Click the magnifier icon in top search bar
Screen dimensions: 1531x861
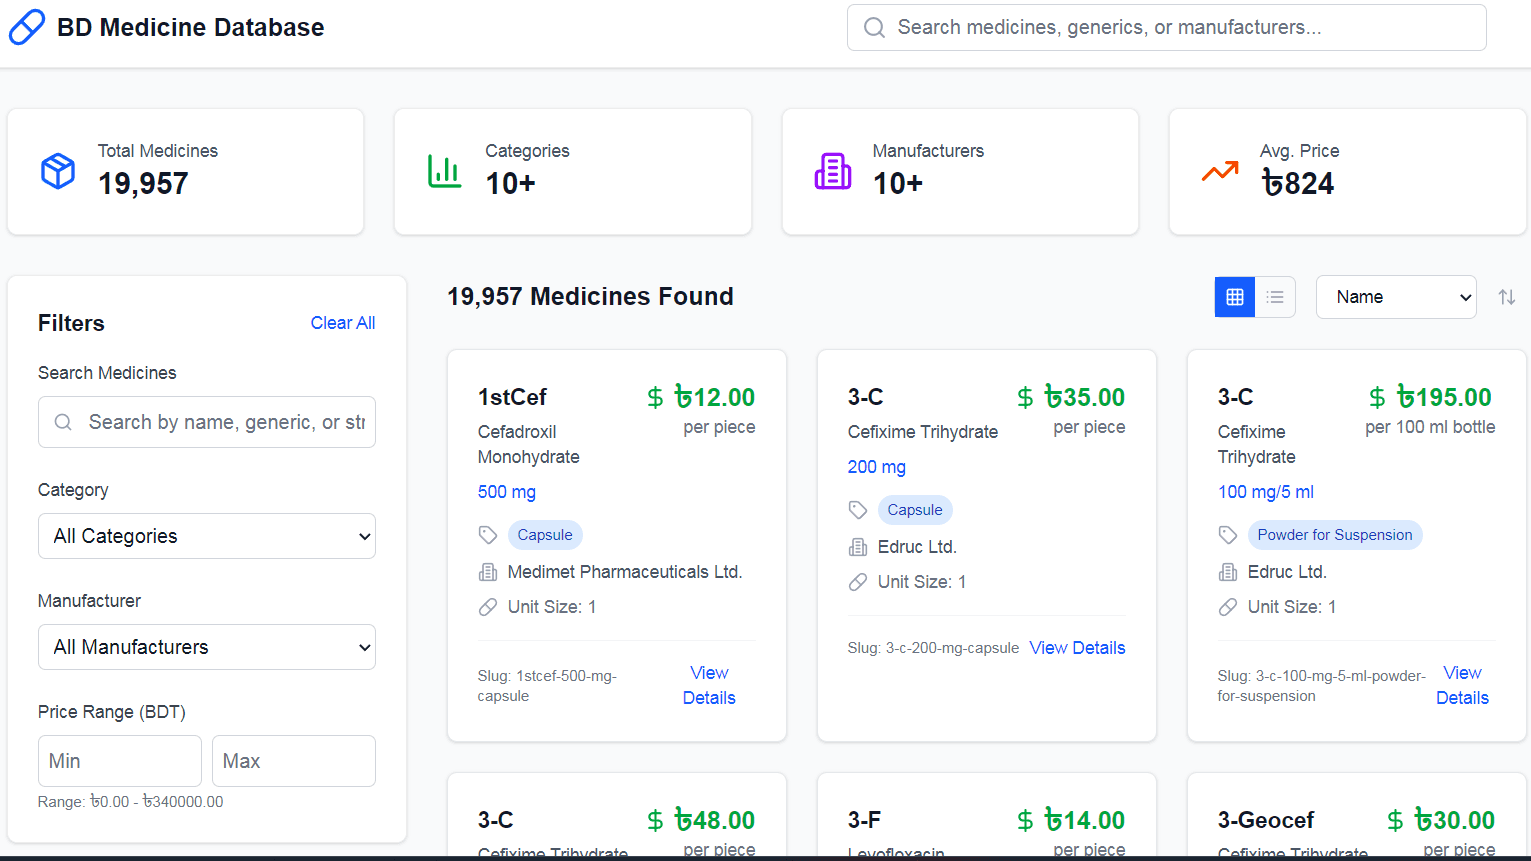click(874, 27)
